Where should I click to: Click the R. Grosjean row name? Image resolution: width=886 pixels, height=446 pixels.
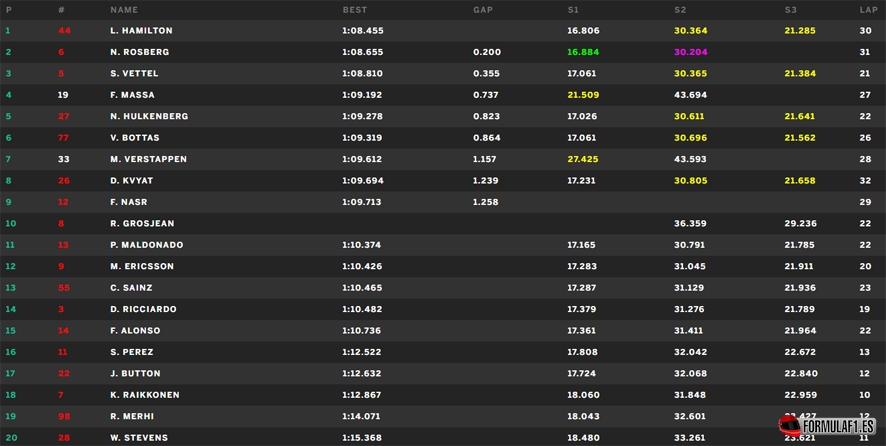click(x=142, y=223)
